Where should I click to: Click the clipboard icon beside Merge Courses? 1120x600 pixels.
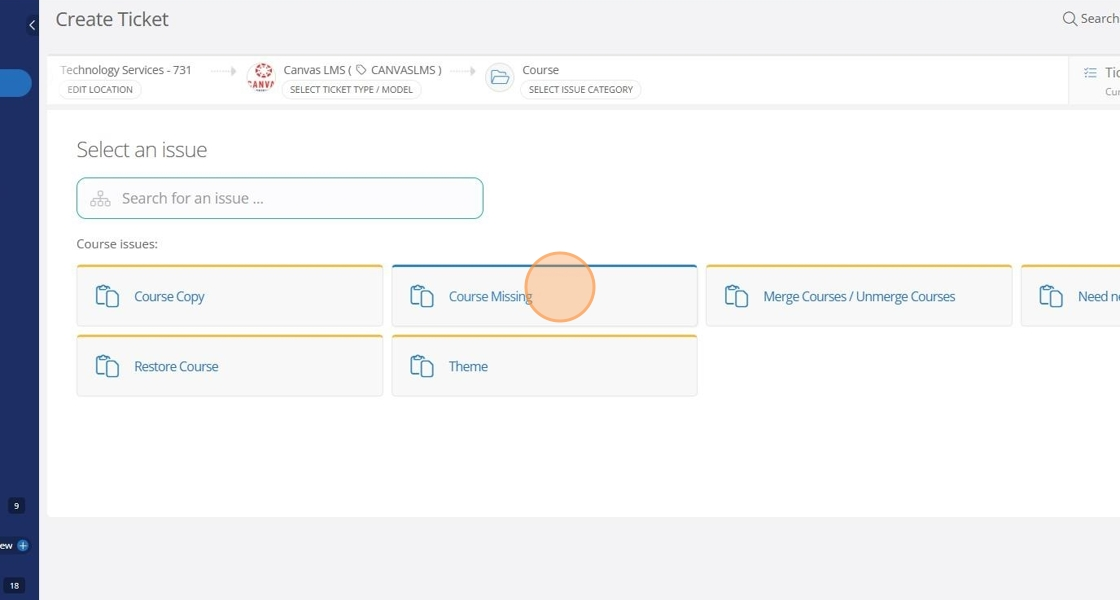point(736,297)
